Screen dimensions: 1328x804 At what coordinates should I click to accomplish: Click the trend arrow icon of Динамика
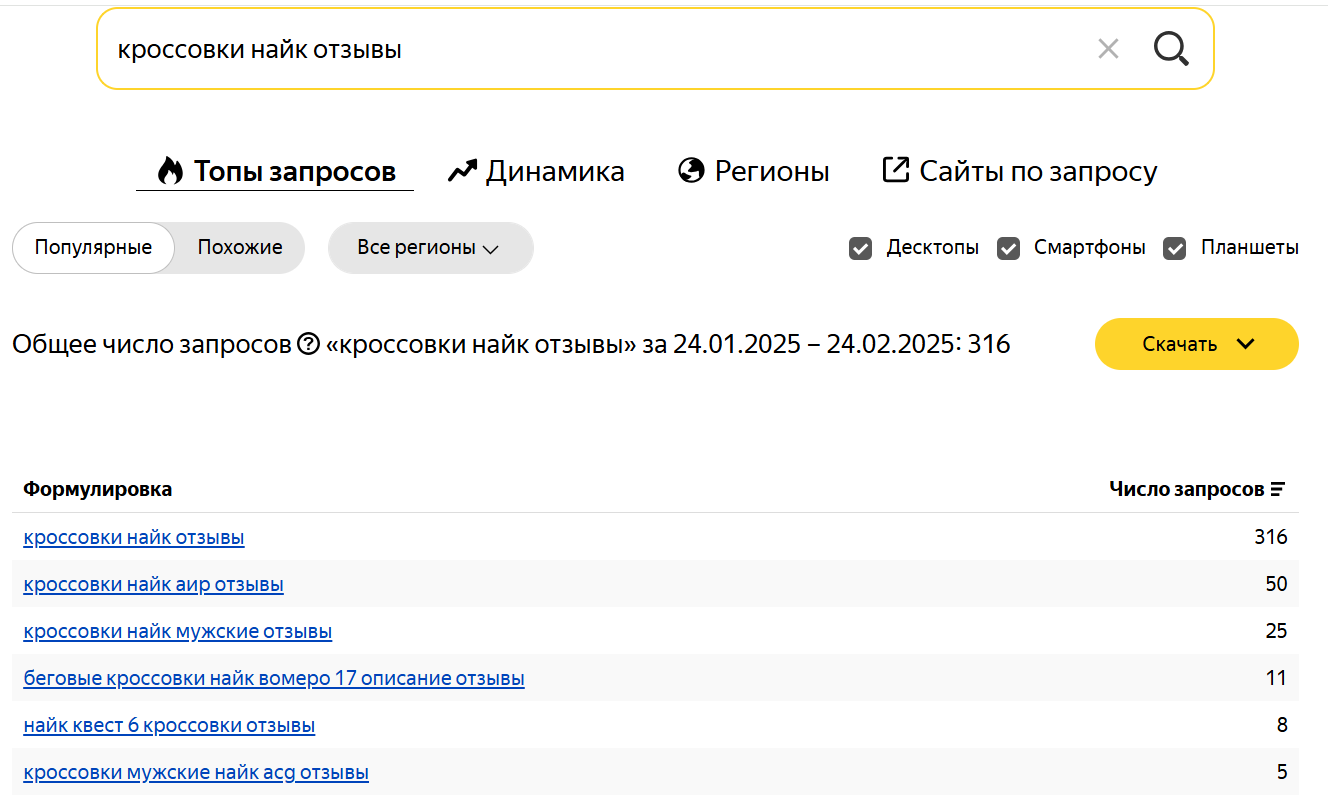coord(462,171)
